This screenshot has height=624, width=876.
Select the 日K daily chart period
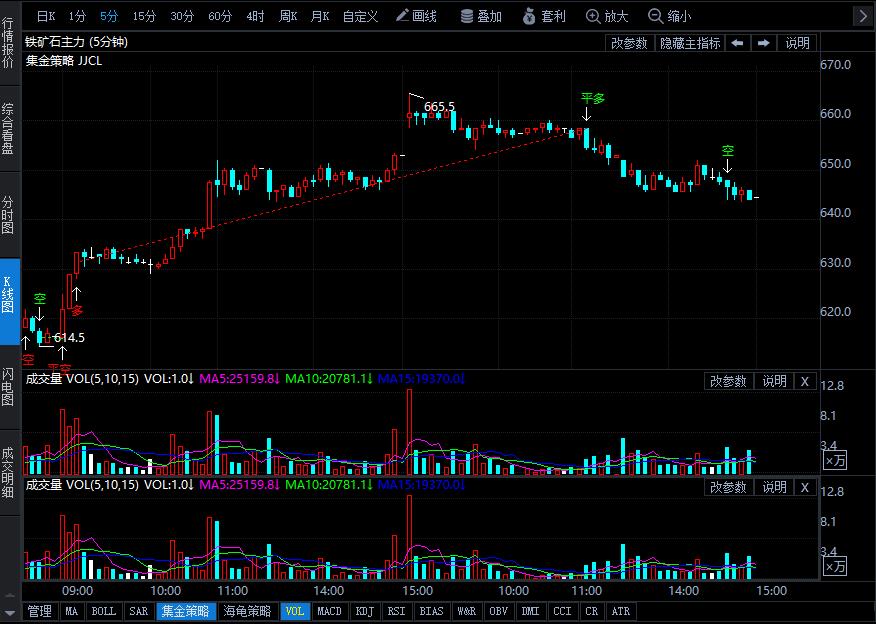click(46, 16)
